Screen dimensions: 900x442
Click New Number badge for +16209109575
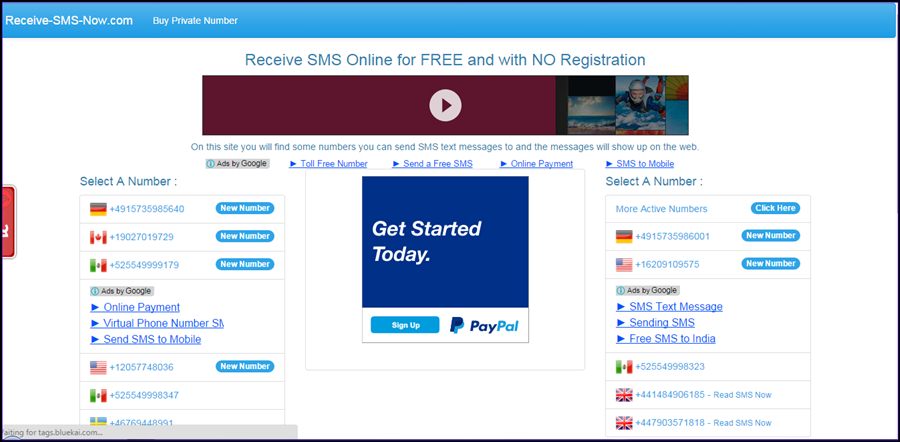[771, 263]
